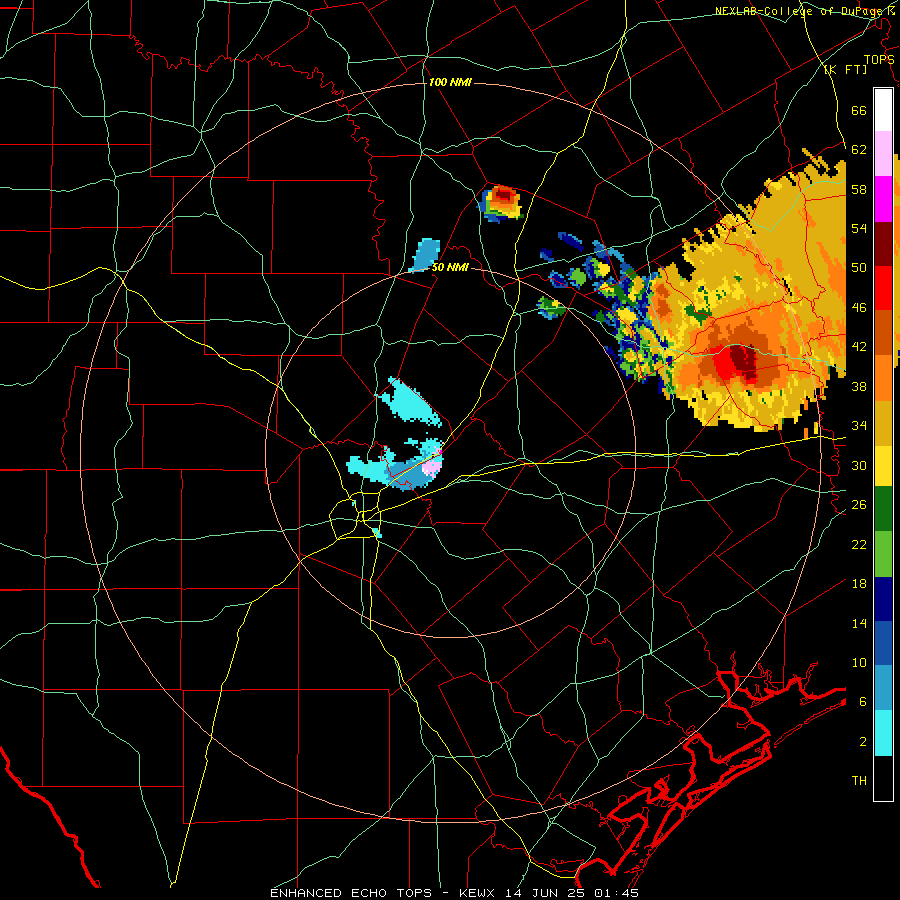Click the '10' legend value
This screenshot has height=900, width=900.
tap(859, 662)
